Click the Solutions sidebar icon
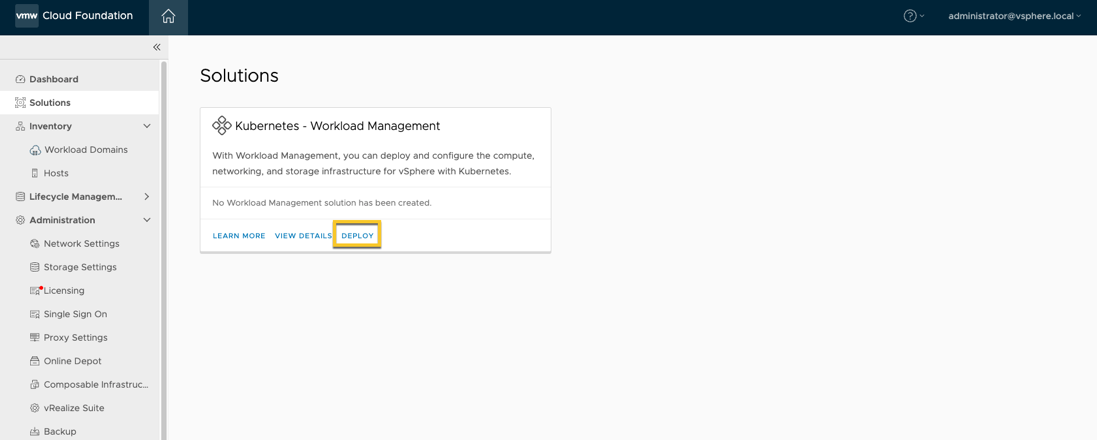 pyautogui.click(x=20, y=103)
